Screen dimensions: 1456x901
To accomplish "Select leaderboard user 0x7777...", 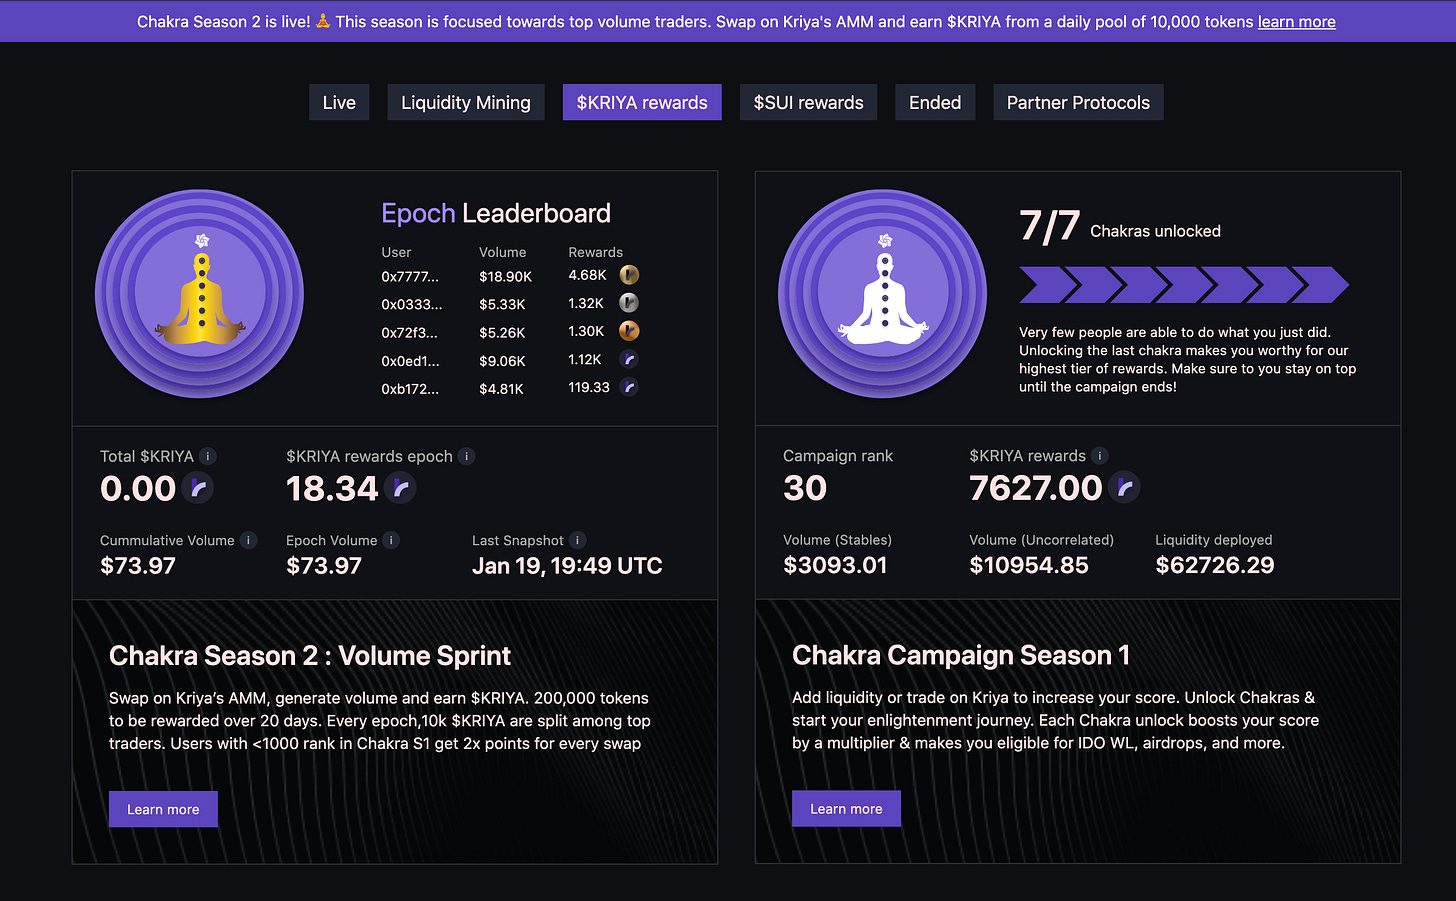I will point(410,276).
